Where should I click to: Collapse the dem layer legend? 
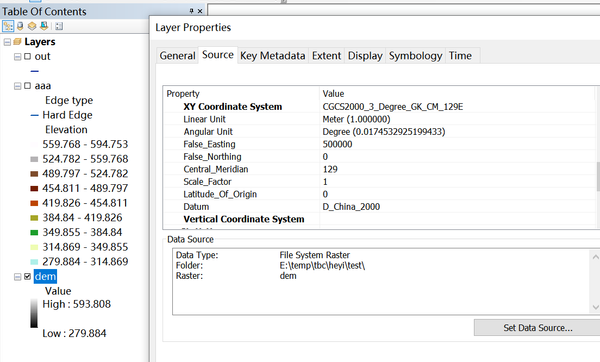(x=18, y=277)
